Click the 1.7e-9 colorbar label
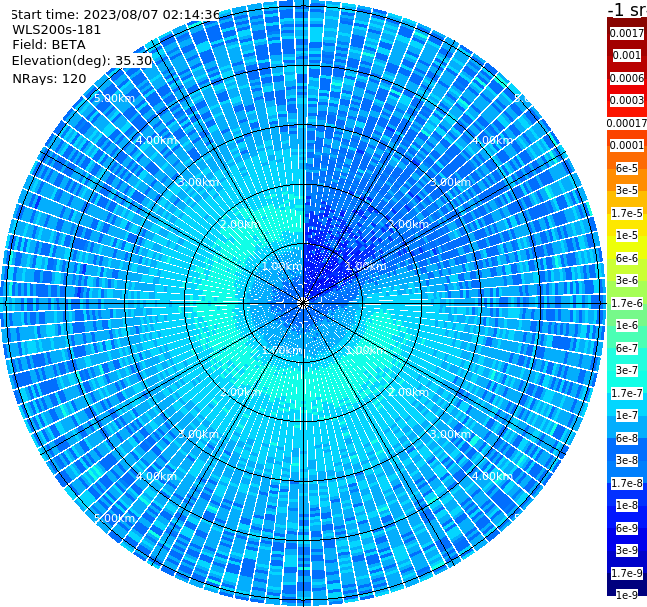Screen dimensions: 647x607 click(627, 573)
